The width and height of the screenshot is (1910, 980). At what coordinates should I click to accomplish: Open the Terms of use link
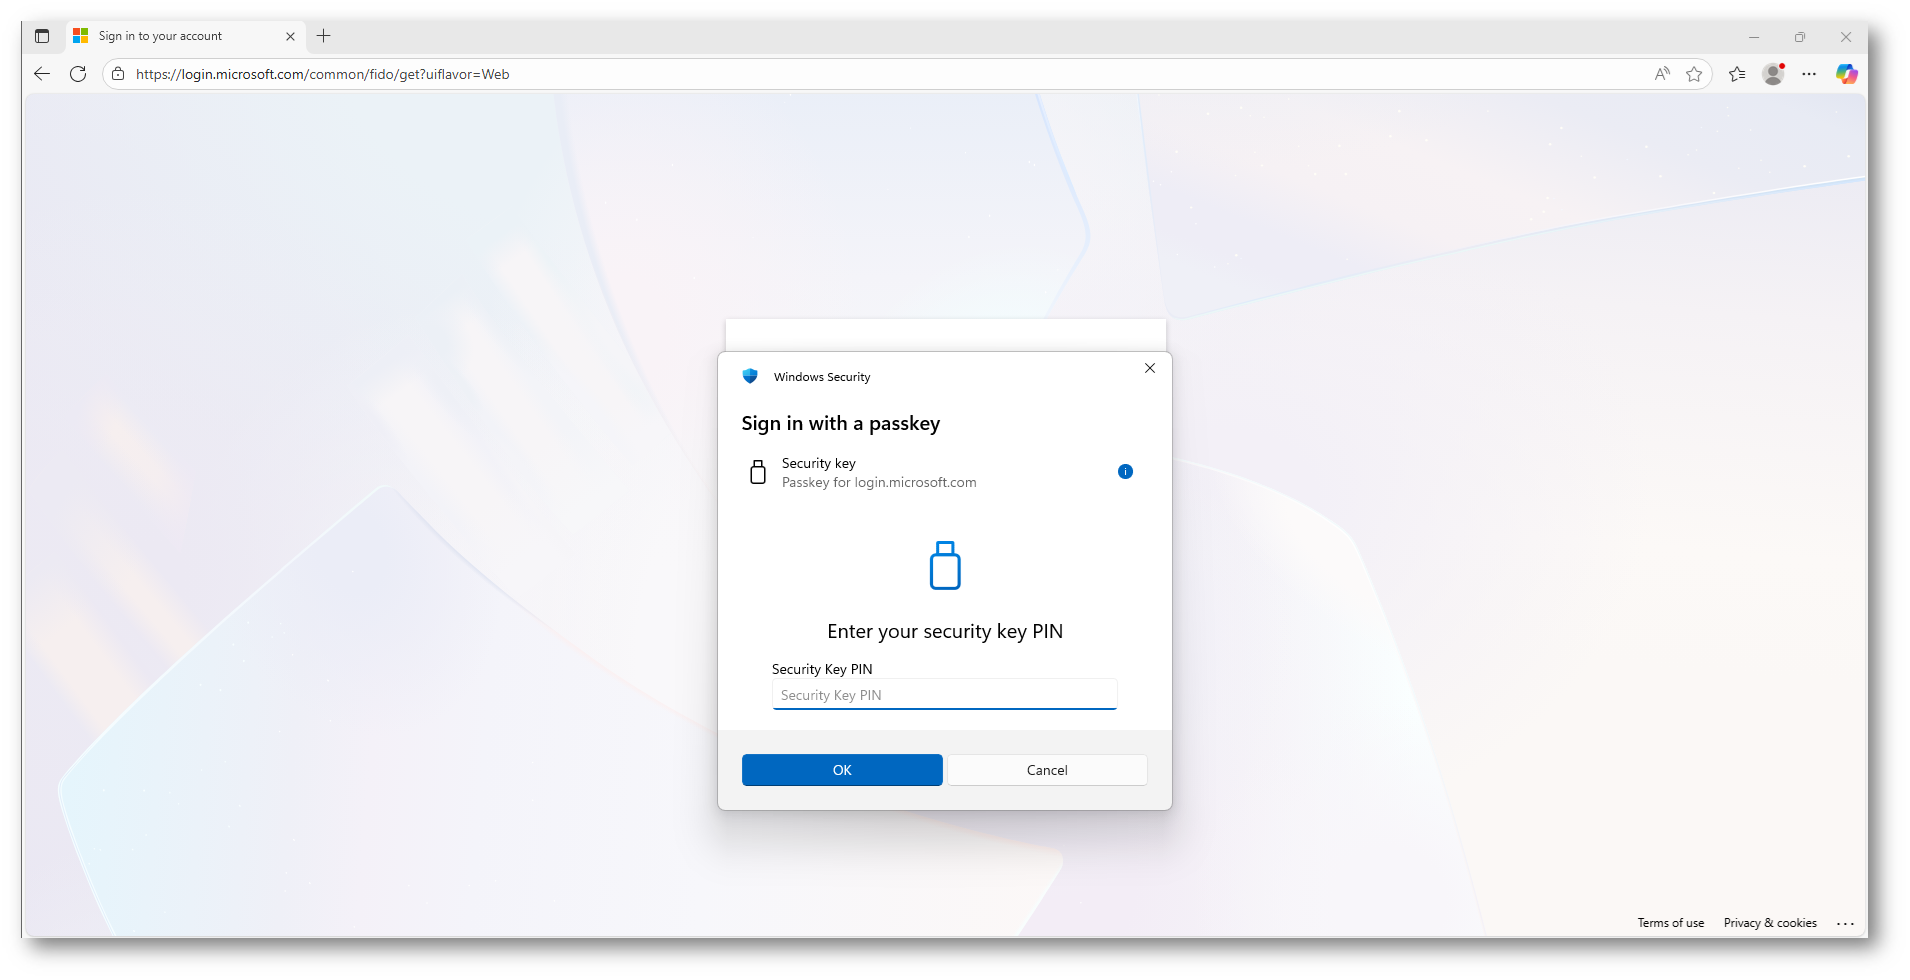1671,923
